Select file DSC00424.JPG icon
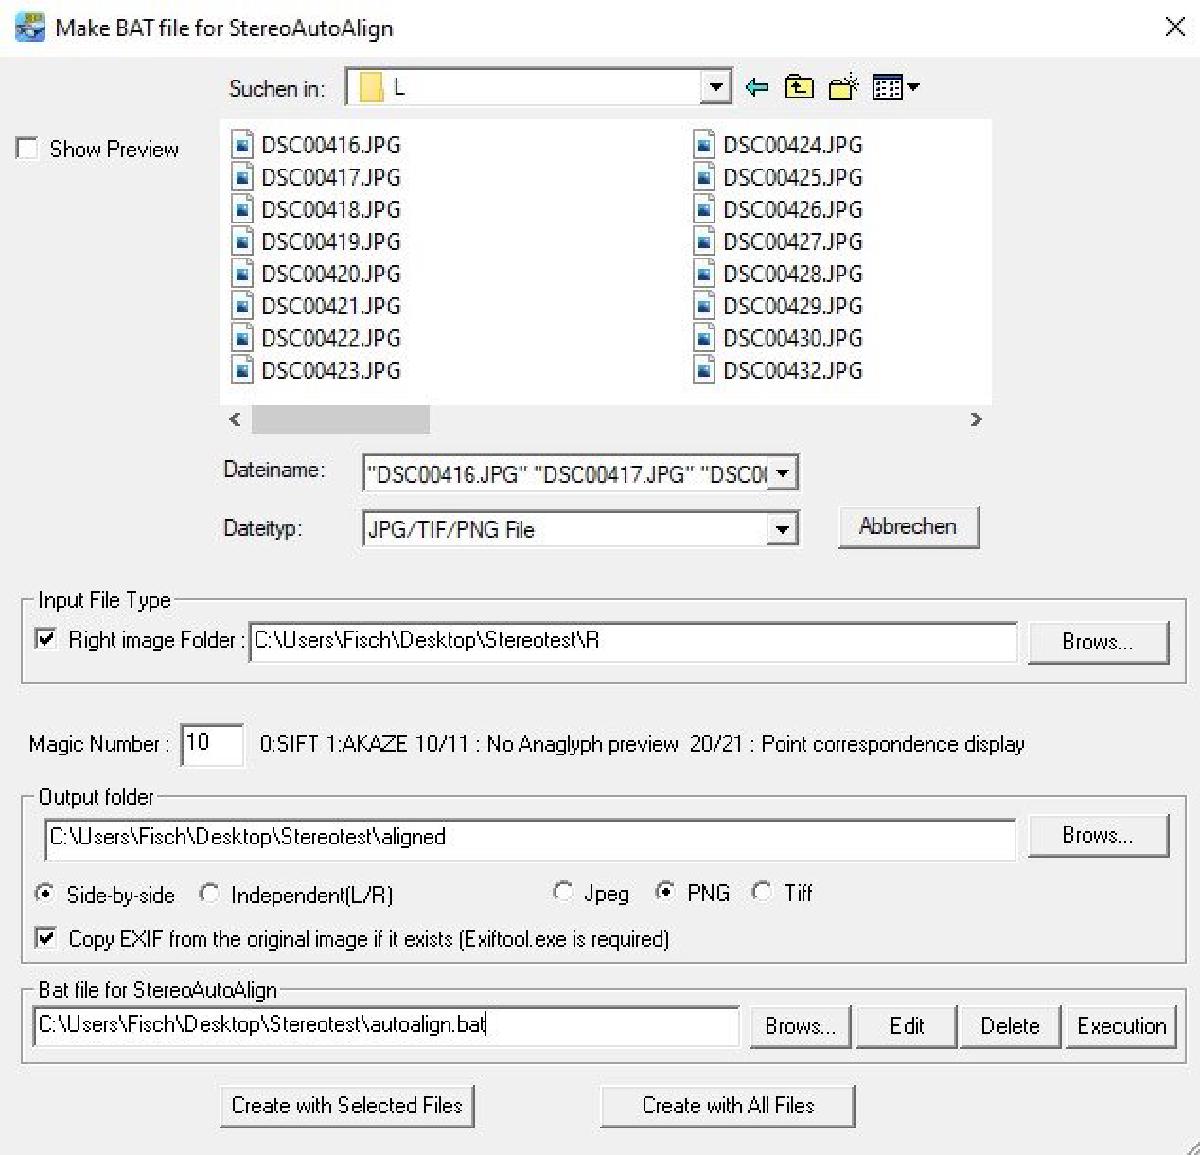 click(x=704, y=145)
